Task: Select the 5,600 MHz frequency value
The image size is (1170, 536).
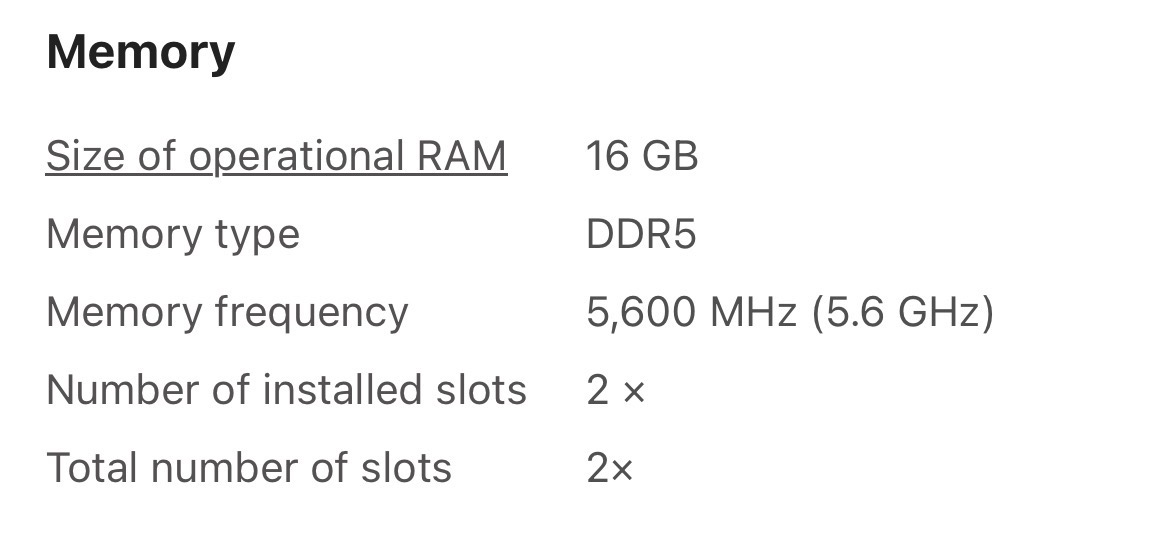Action: click(692, 312)
